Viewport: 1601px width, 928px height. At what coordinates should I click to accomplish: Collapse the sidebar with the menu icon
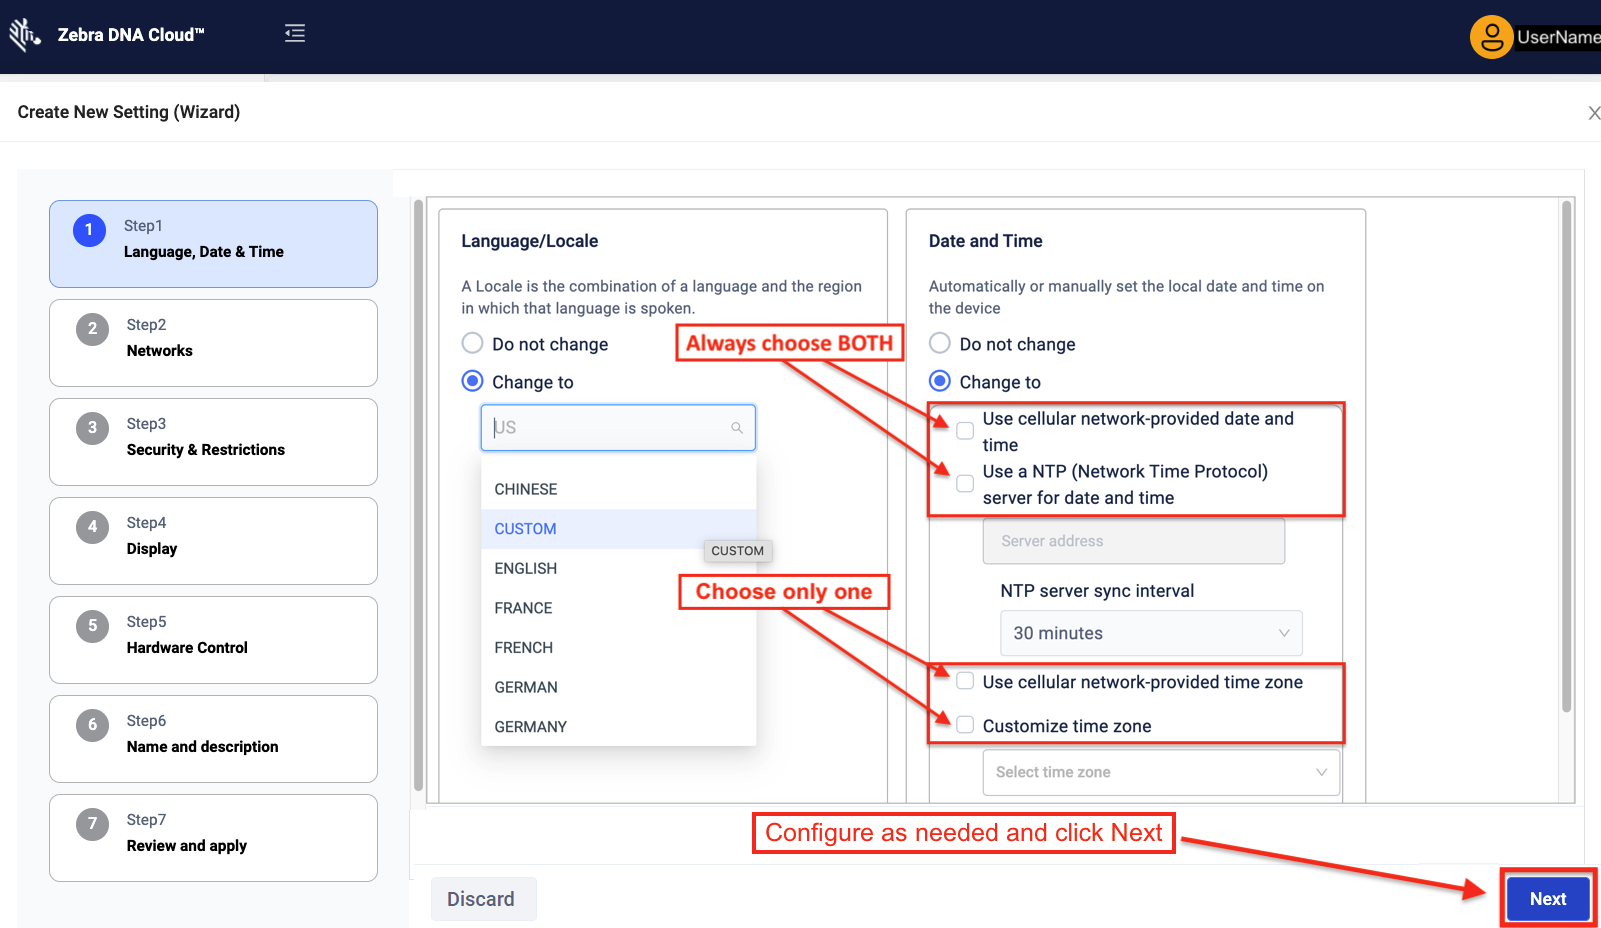[295, 34]
